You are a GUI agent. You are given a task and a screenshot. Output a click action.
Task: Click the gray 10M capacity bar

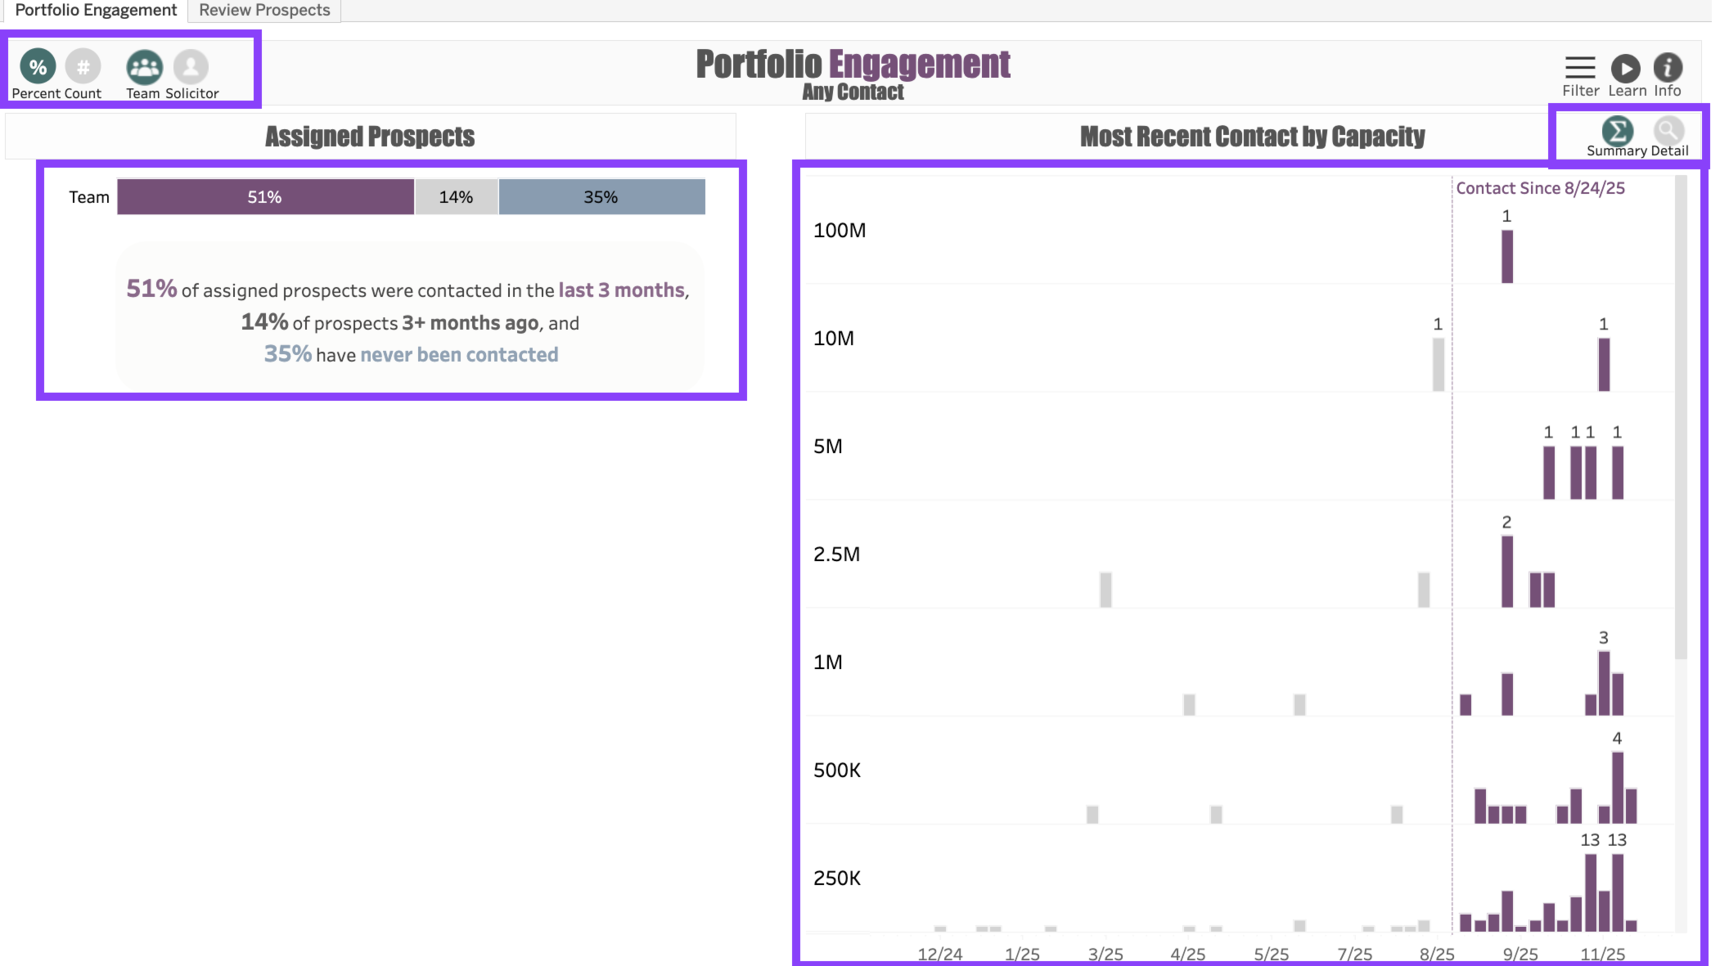(1438, 365)
